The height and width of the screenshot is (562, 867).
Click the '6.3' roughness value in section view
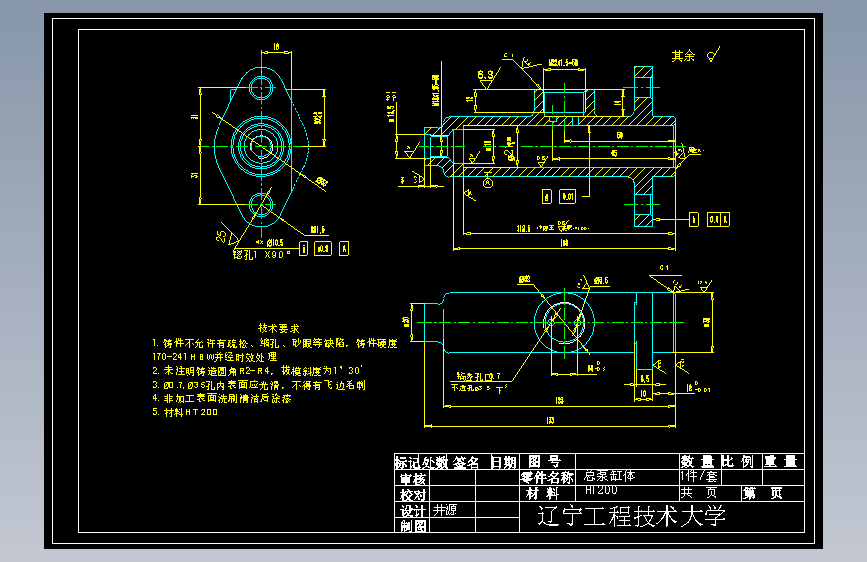[x=485, y=75]
